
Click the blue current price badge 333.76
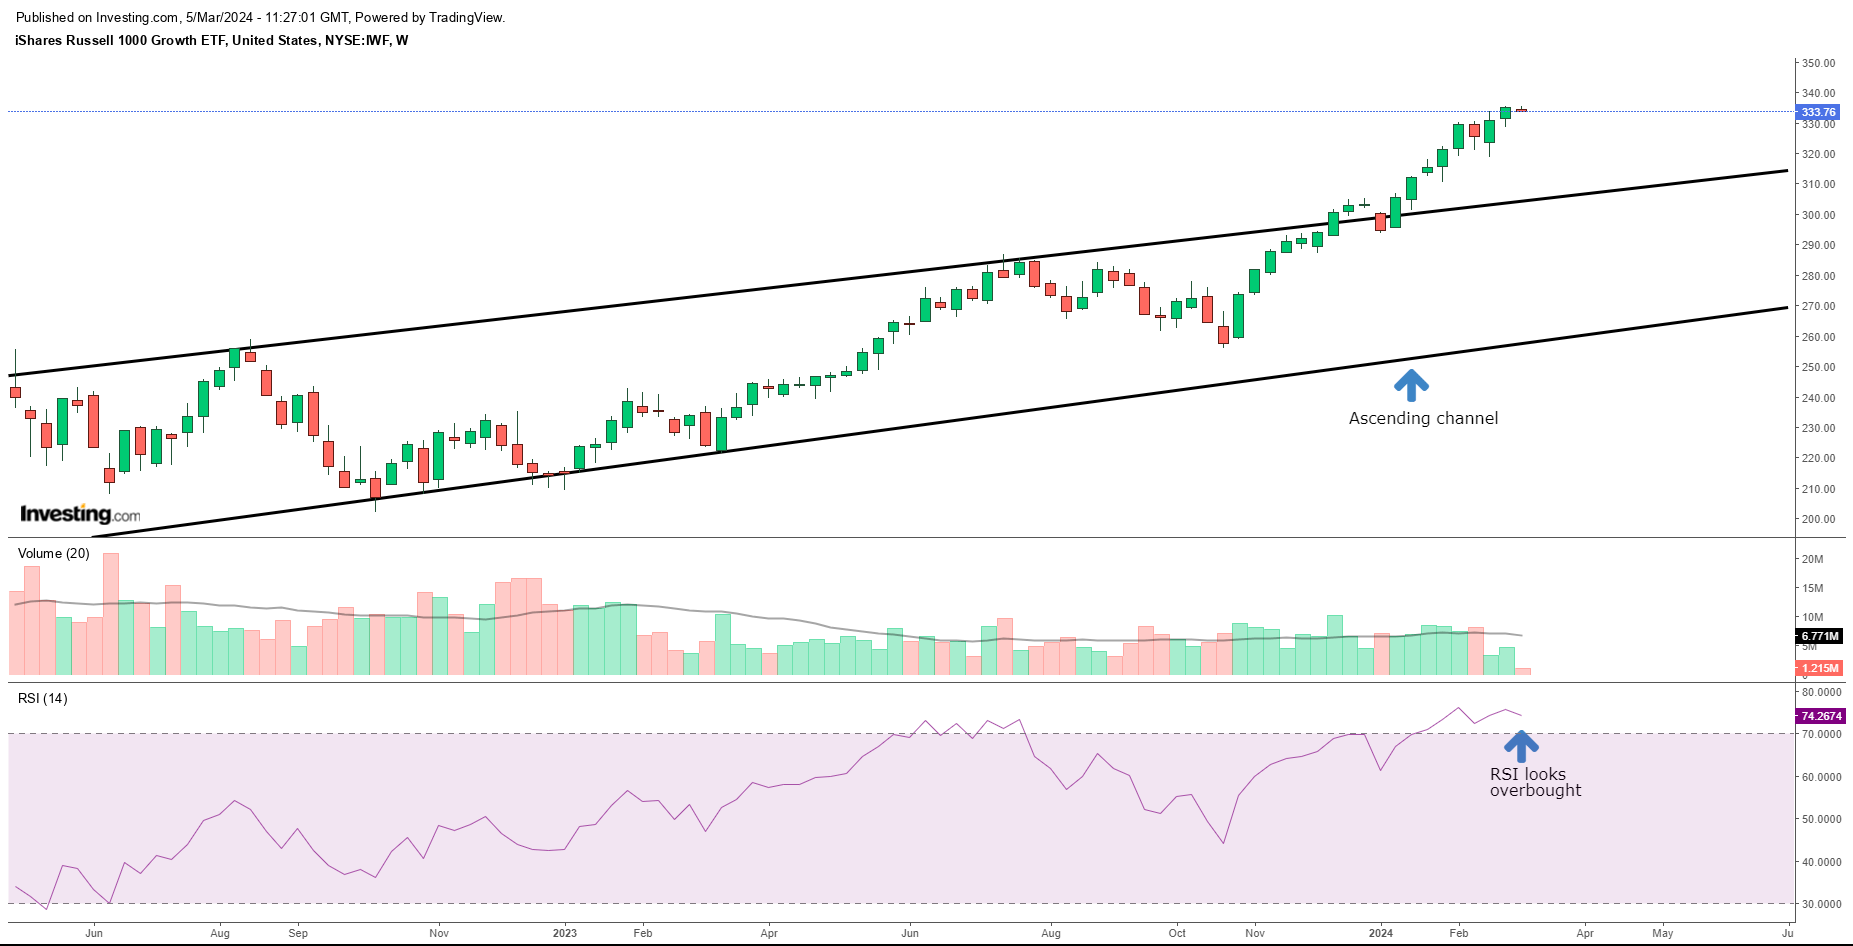pos(1820,112)
